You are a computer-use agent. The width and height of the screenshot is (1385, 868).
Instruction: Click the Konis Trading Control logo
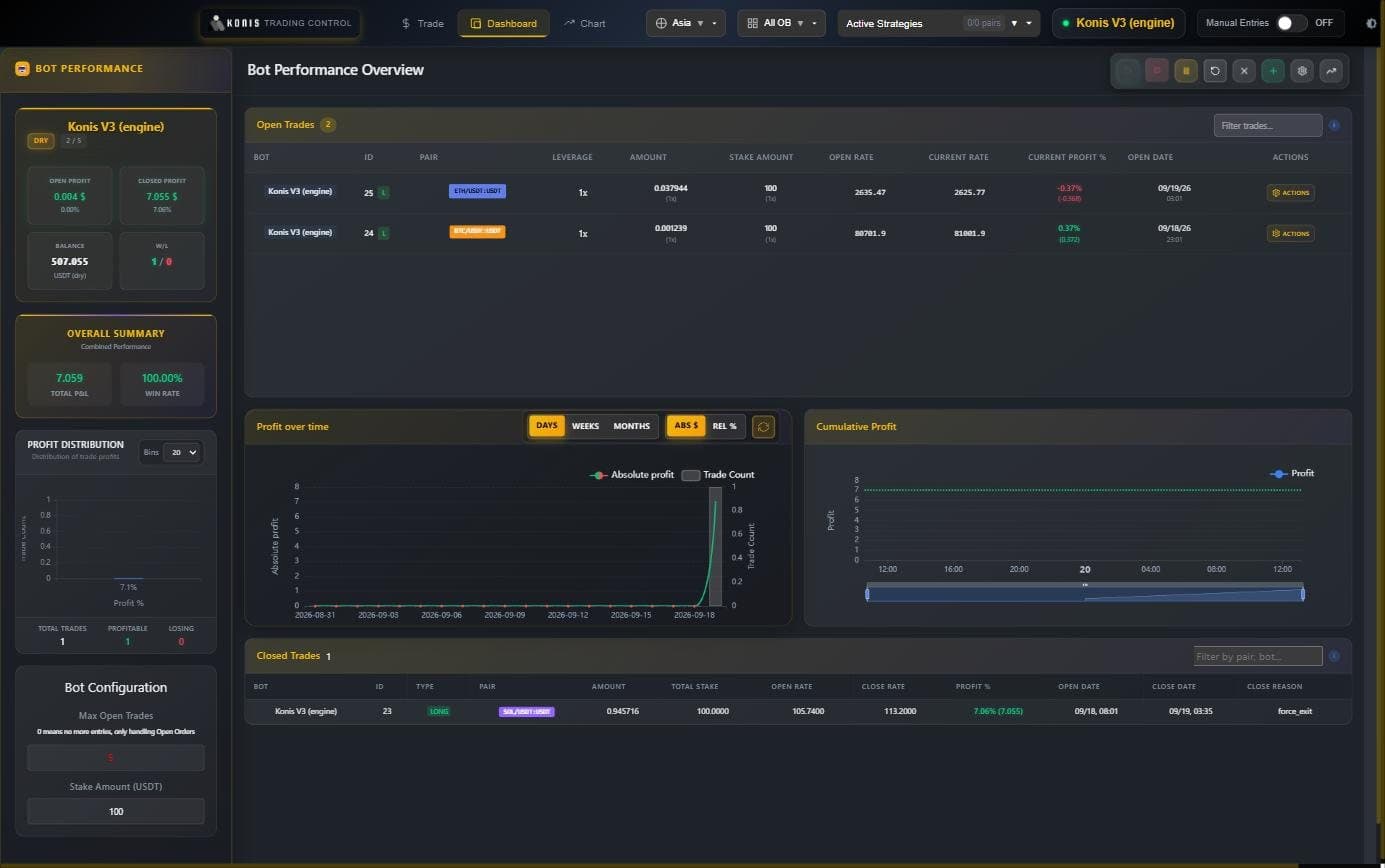(x=280, y=23)
